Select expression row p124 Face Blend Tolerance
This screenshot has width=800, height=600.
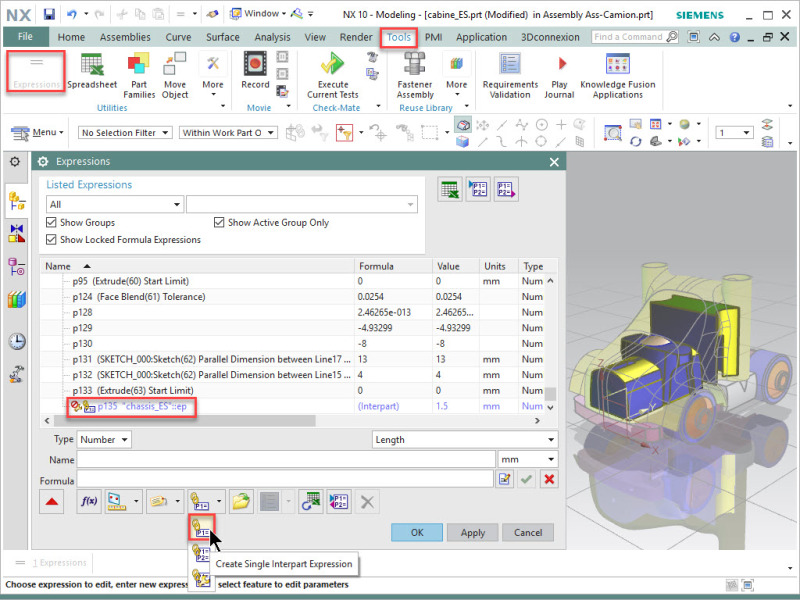coord(292,296)
